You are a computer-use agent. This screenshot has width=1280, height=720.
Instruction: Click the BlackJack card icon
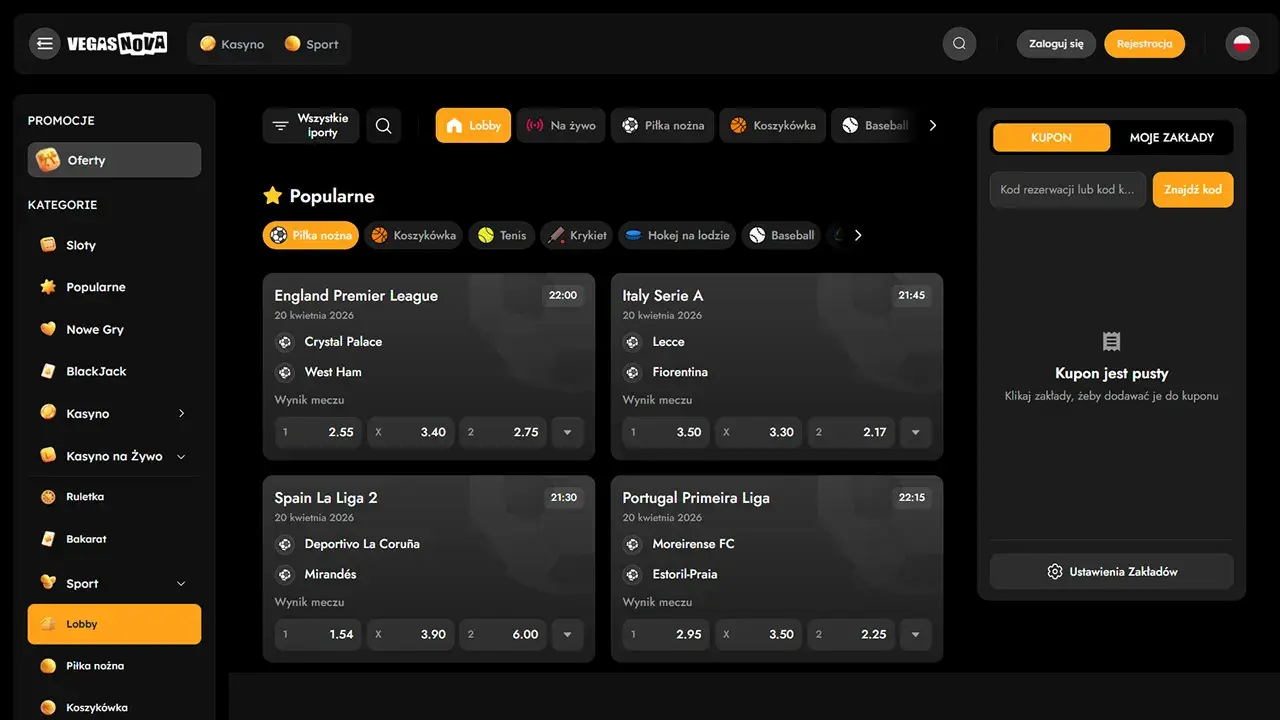pyautogui.click(x=48, y=371)
